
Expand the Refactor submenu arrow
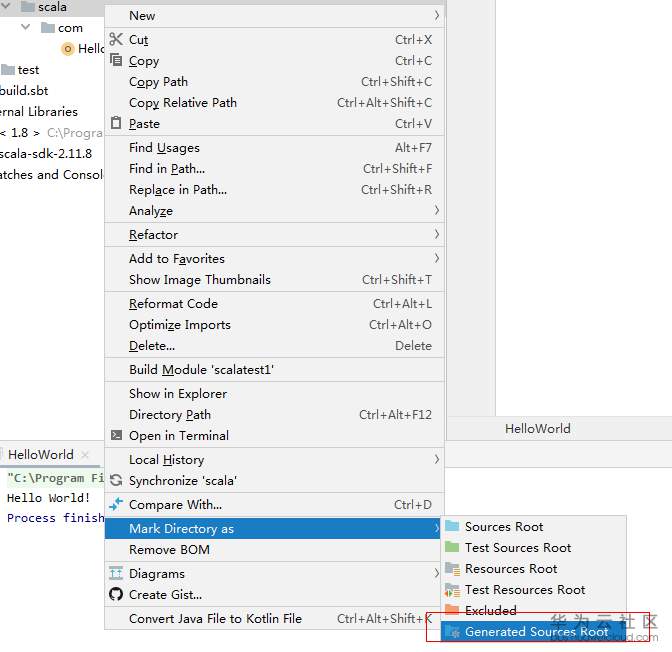click(x=436, y=234)
